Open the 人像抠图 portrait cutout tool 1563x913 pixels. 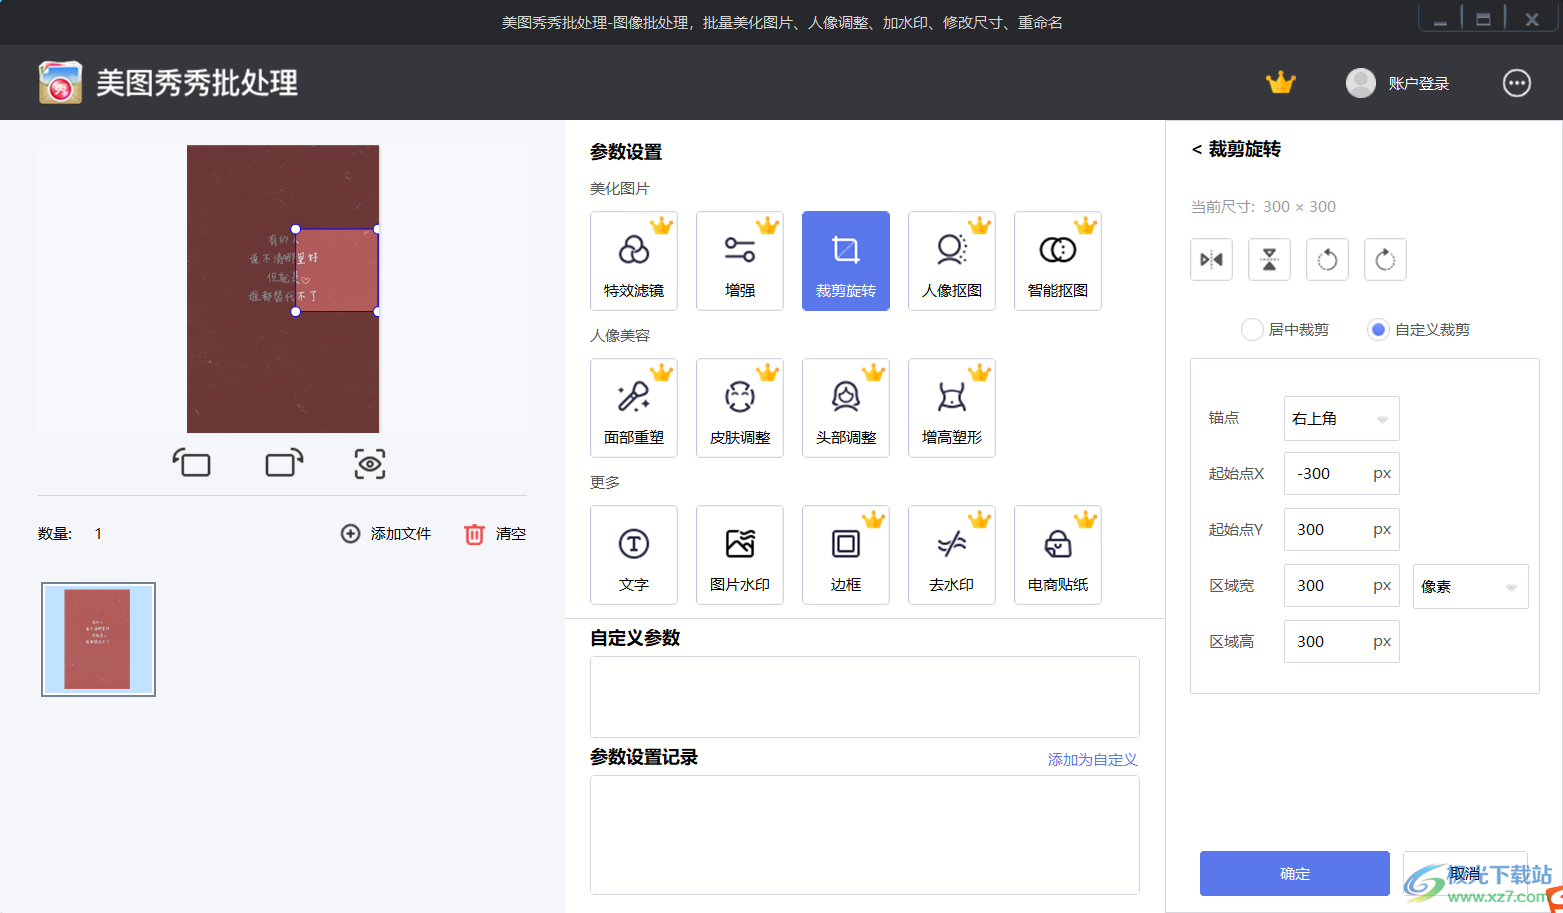tap(952, 261)
